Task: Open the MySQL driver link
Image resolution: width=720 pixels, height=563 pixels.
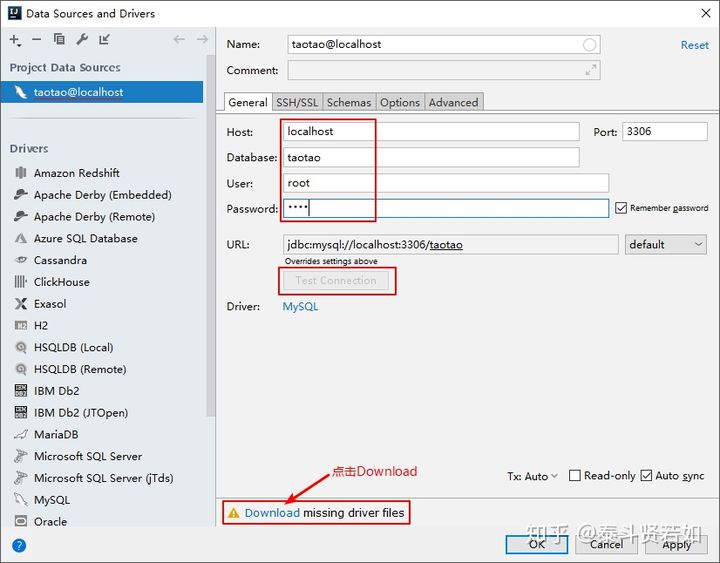Action: click(300, 306)
